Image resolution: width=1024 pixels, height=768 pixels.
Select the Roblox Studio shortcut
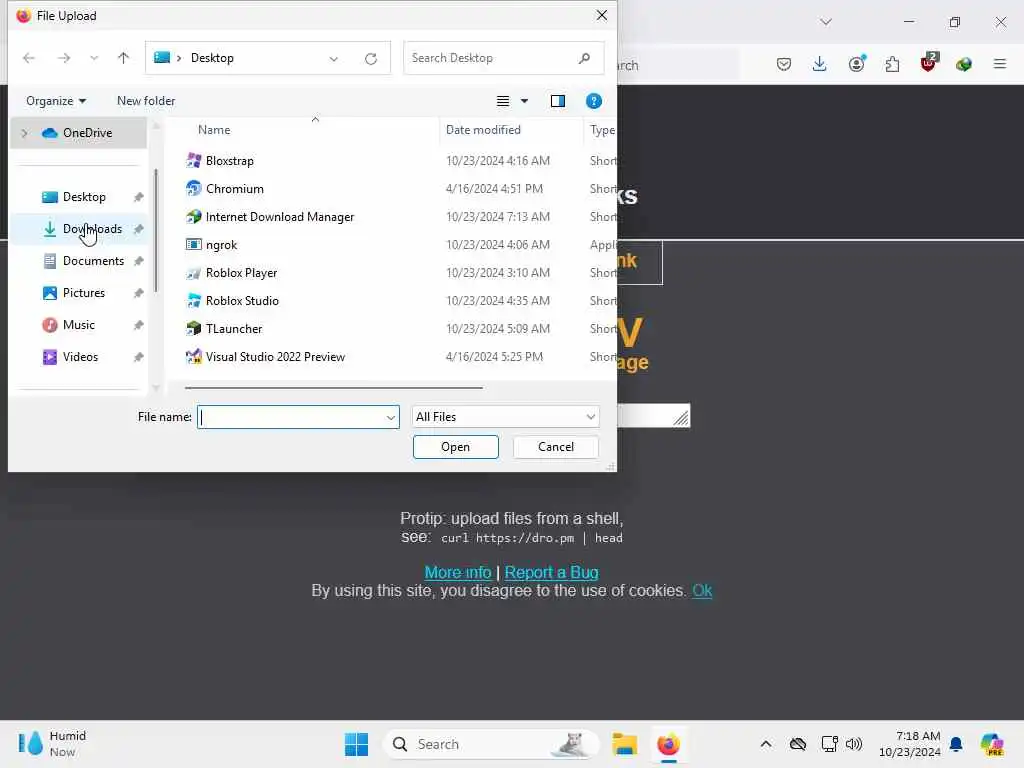[242, 301]
